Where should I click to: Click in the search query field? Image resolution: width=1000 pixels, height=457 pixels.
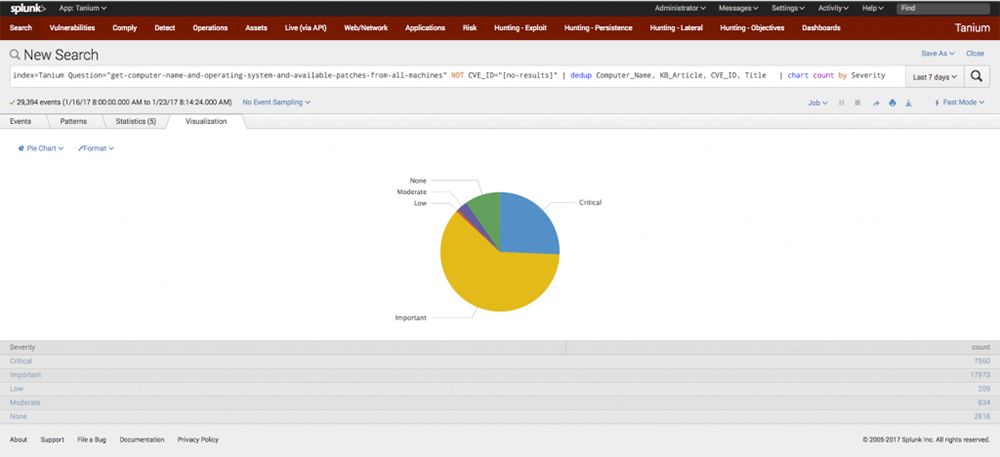click(457, 76)
